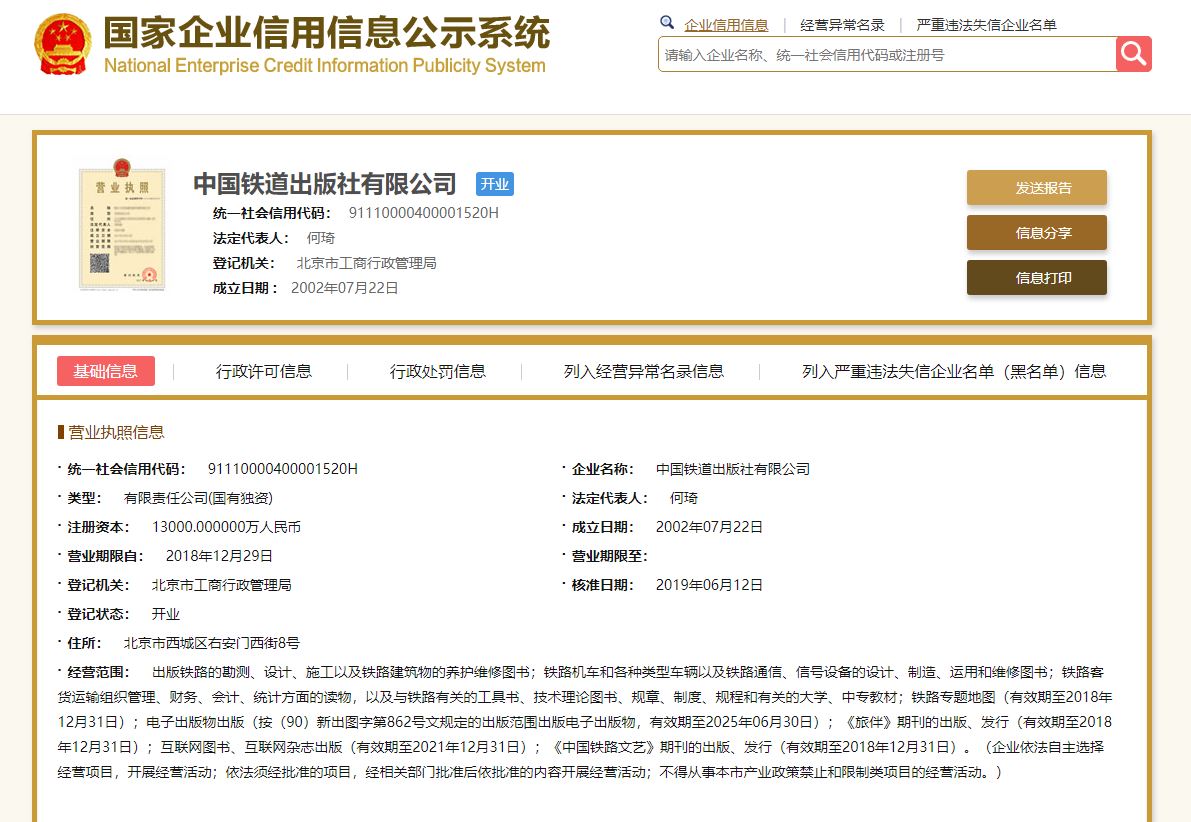The height and width of the screenshot is (822, 1191).
Task: Click the address 北京市西城区右安门西街8号
Action: [x=211, y=643]
